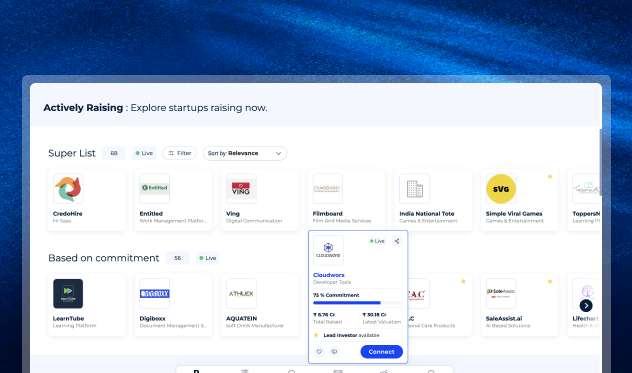Toggle the Live badge beside Based on commitment
Screen dimensions: 632x373
click(x=208, y=258)
